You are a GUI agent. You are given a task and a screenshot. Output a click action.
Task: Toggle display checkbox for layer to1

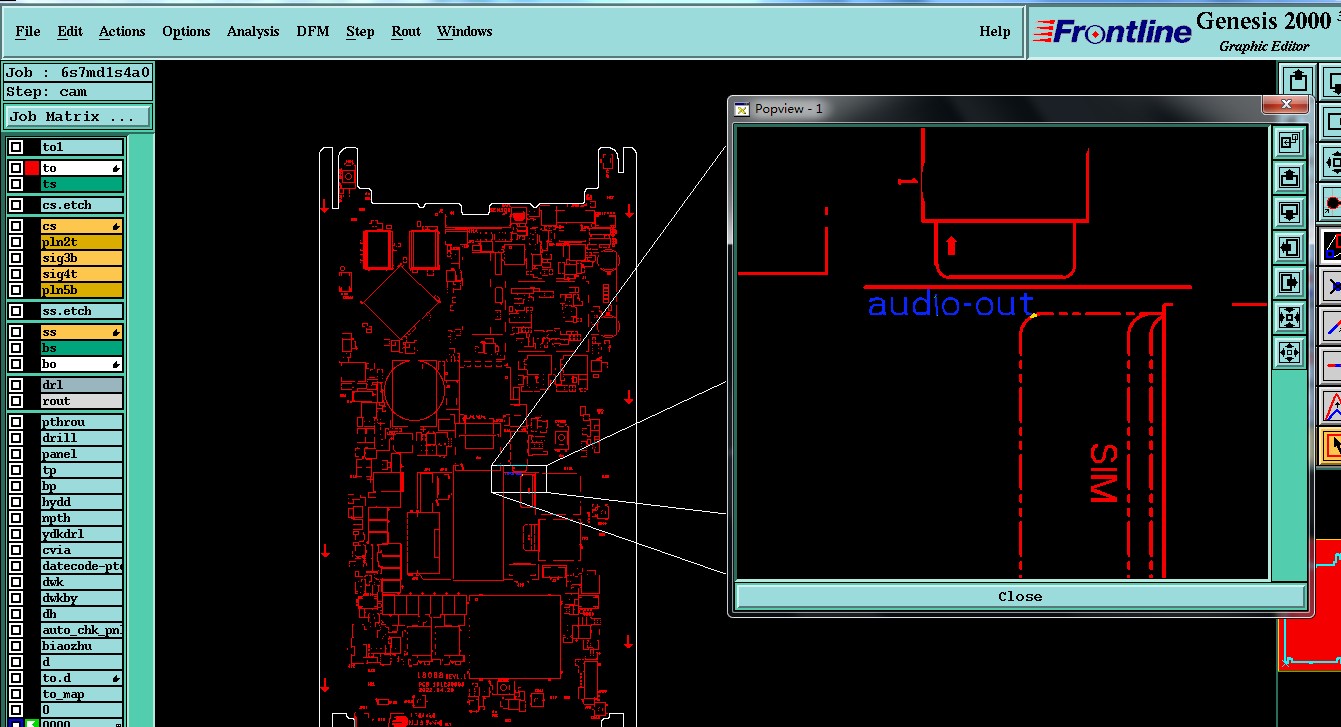pos(16,147)
